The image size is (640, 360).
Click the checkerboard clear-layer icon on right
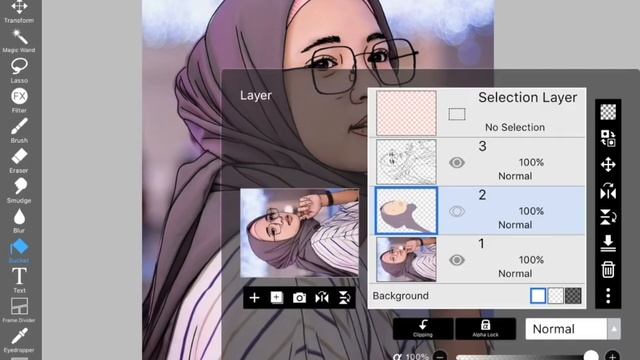tap(608, 112)
